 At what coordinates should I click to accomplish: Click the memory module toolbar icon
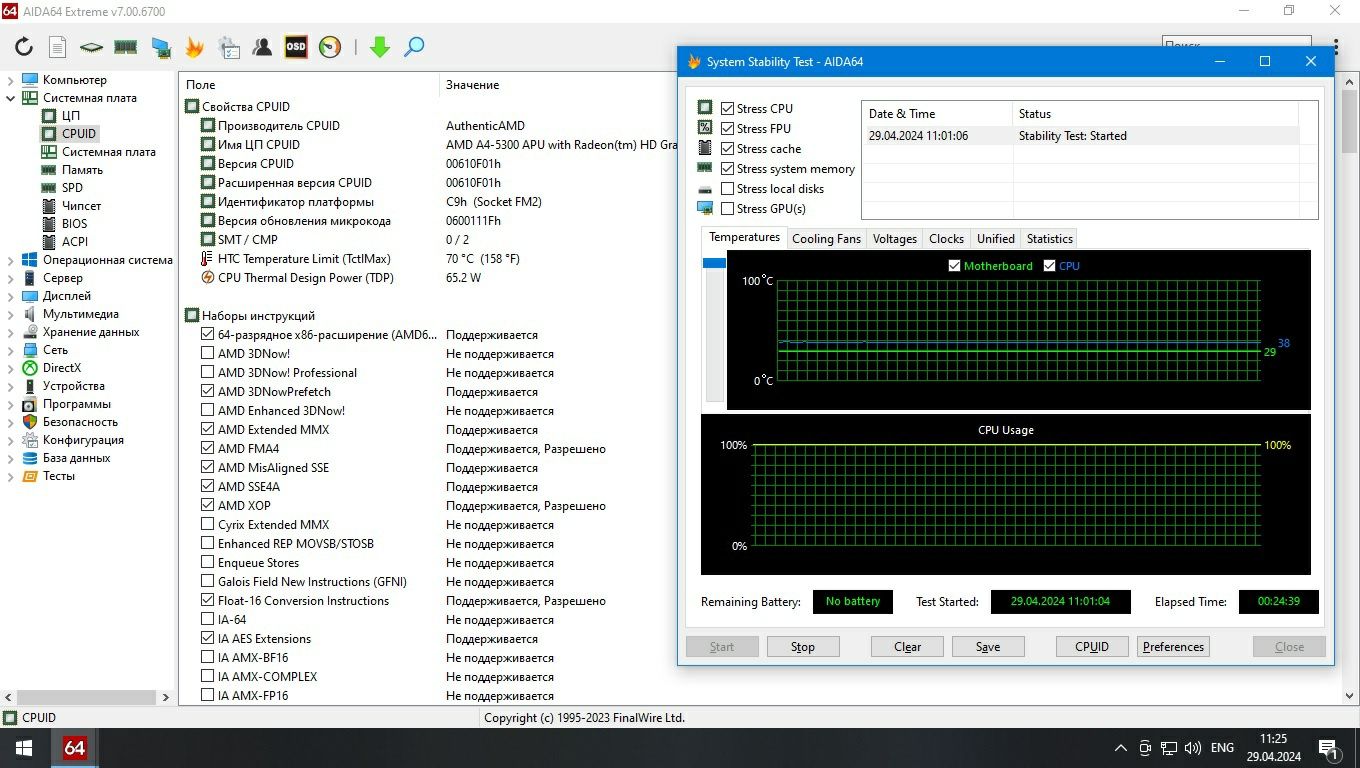(x=126, y=47)
